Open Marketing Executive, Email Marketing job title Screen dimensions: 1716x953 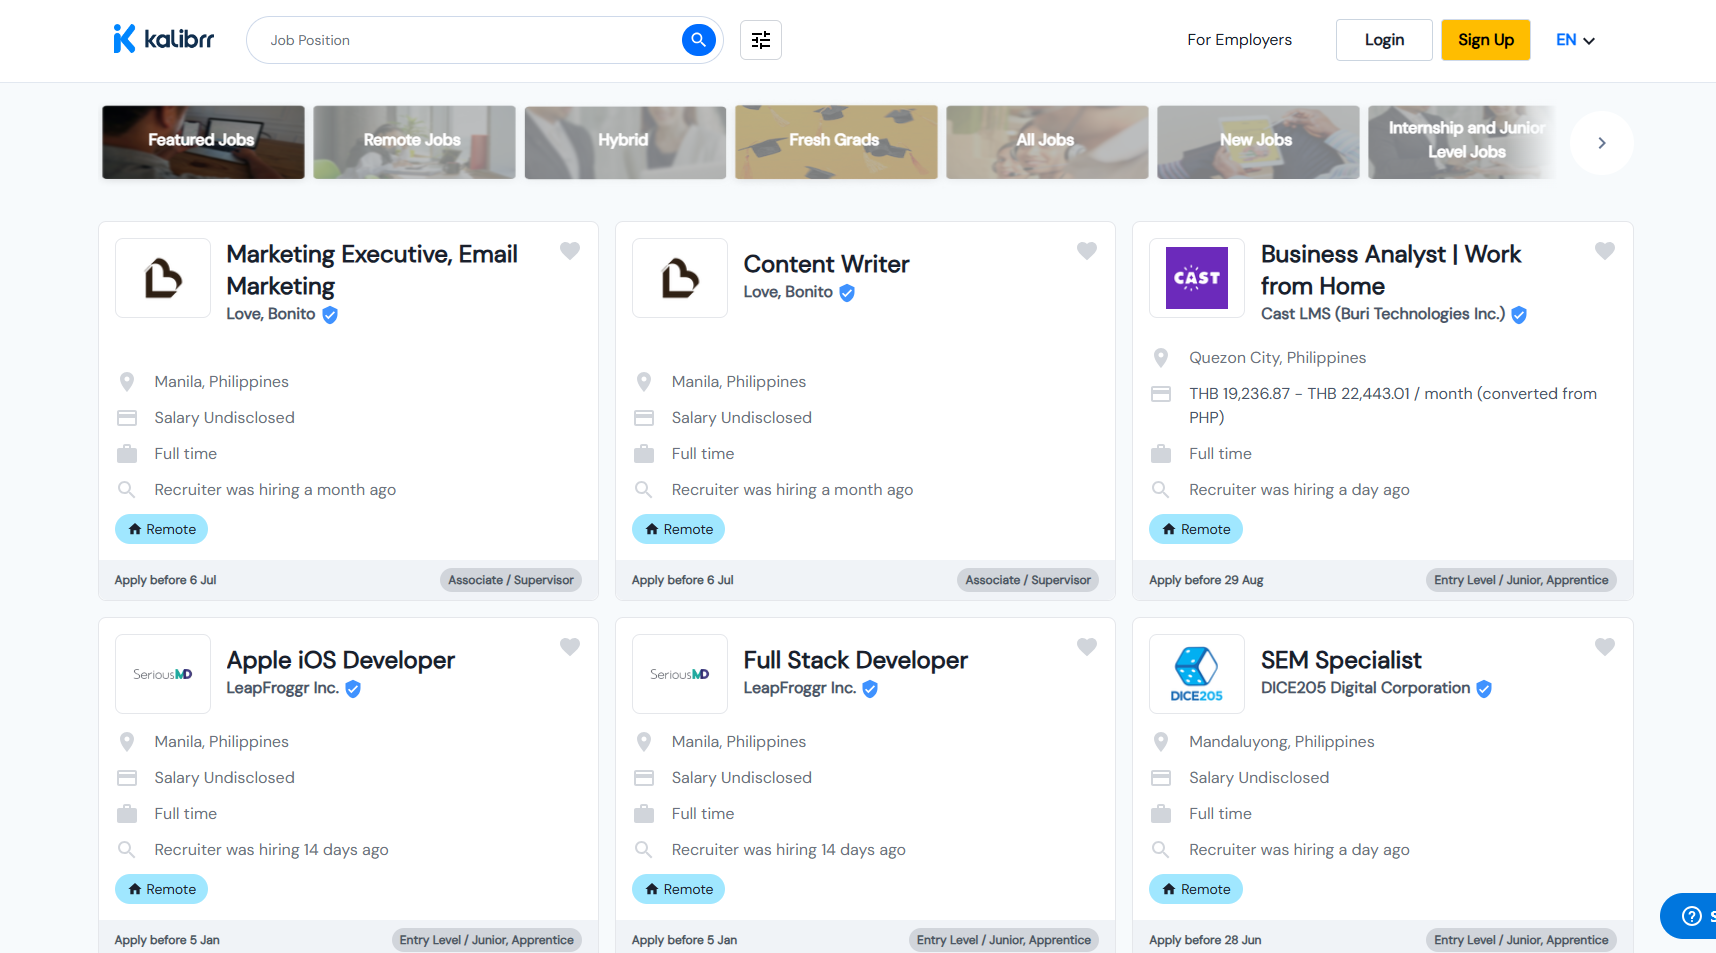(372, 270)
